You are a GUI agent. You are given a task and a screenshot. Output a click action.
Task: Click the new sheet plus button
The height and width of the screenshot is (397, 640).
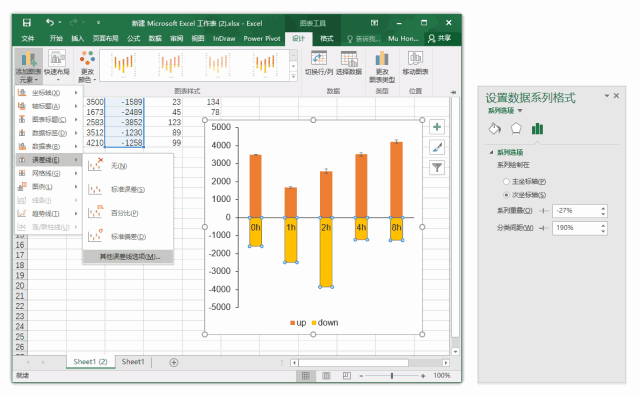click(174, 362)
